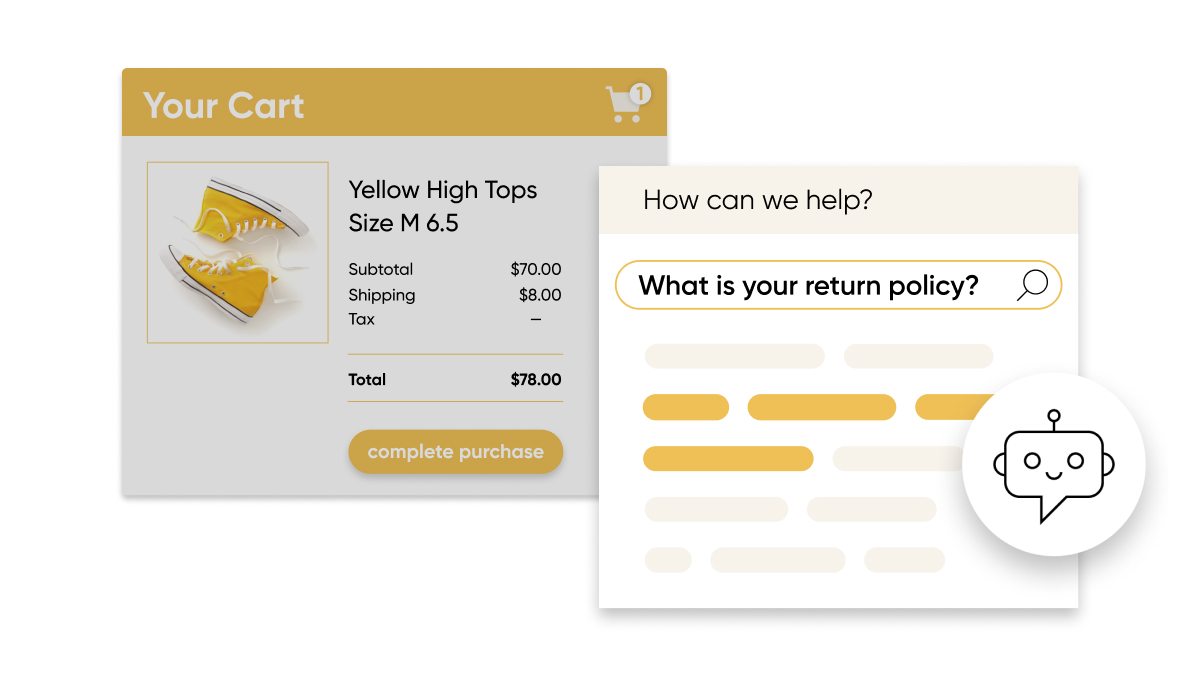Click the Yellow High Tops product name
The height and width of the screenshot is (675, 1200).
click(442, 190)
